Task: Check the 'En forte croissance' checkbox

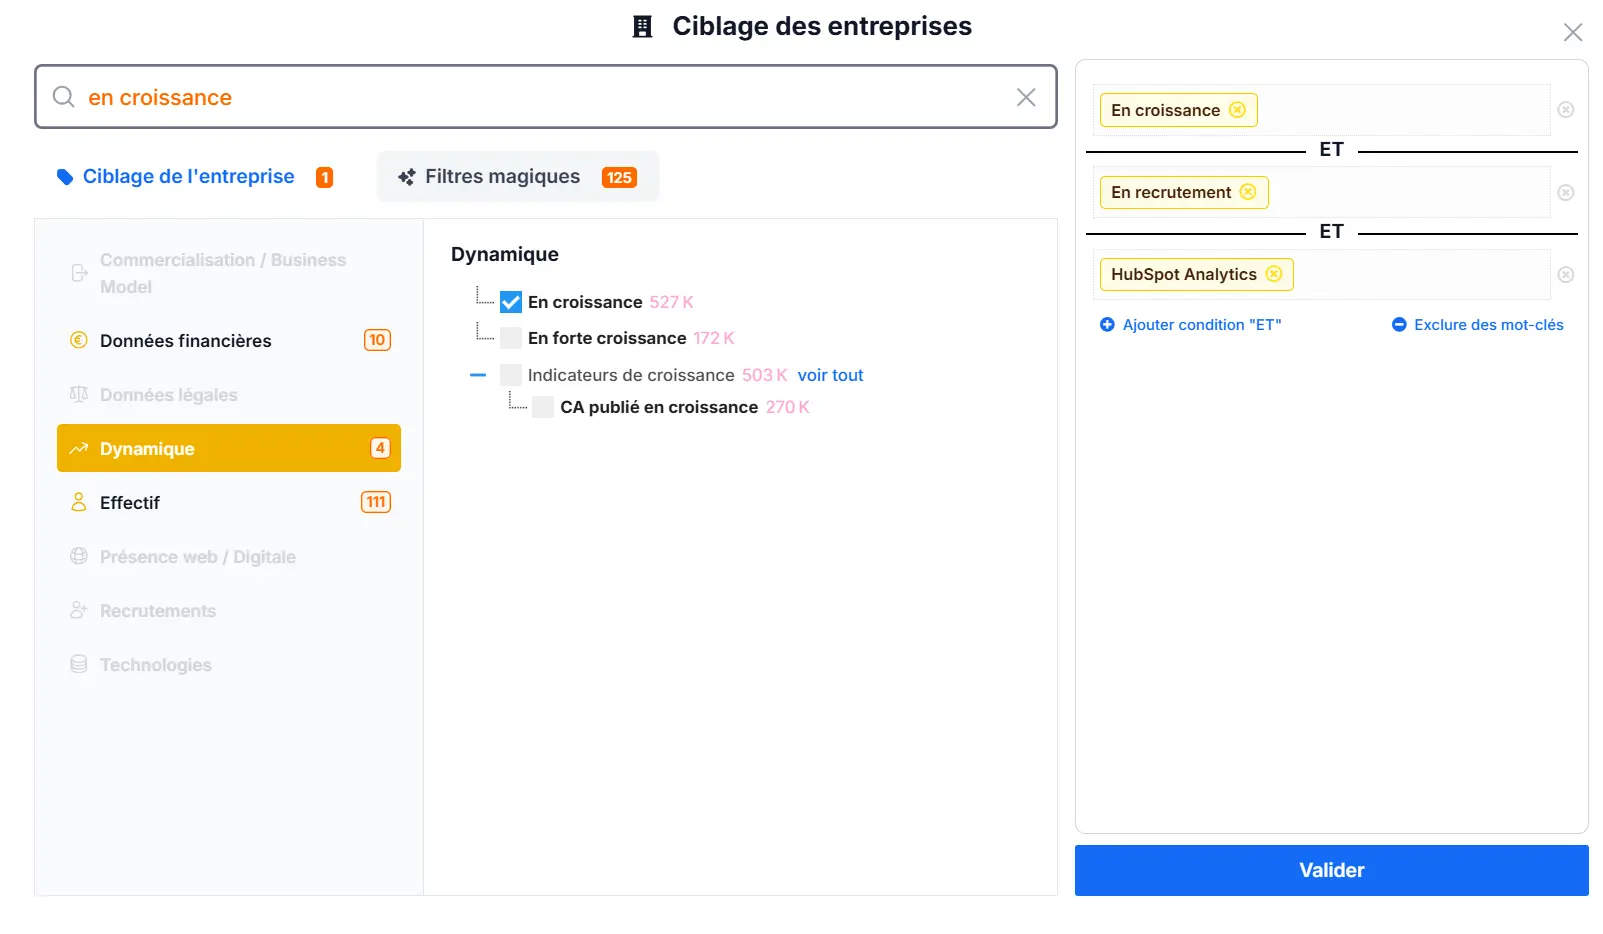Action: (x=511, y=338)
